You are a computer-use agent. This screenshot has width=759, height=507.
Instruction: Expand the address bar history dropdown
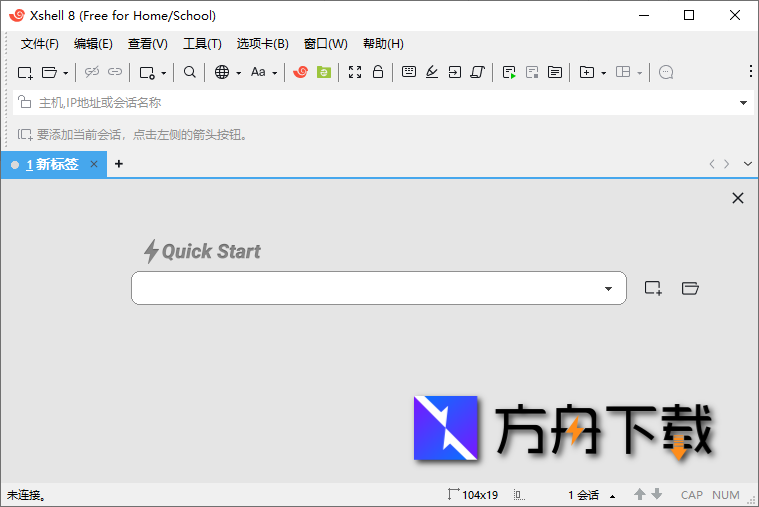pyautogui.click(x=744, y=103)
